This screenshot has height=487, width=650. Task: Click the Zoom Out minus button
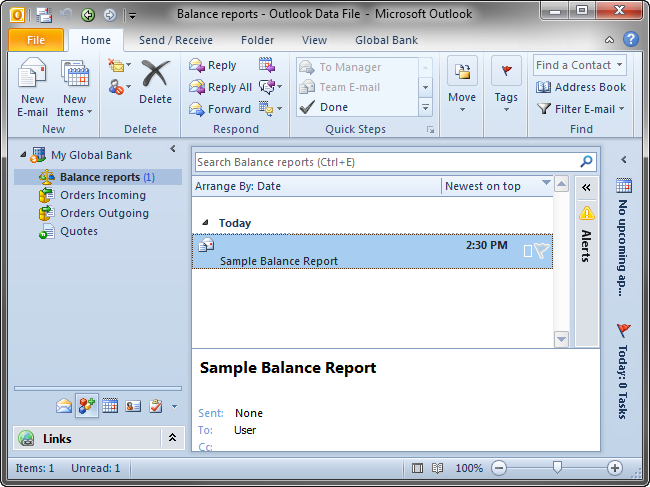(x=499, y=468)
